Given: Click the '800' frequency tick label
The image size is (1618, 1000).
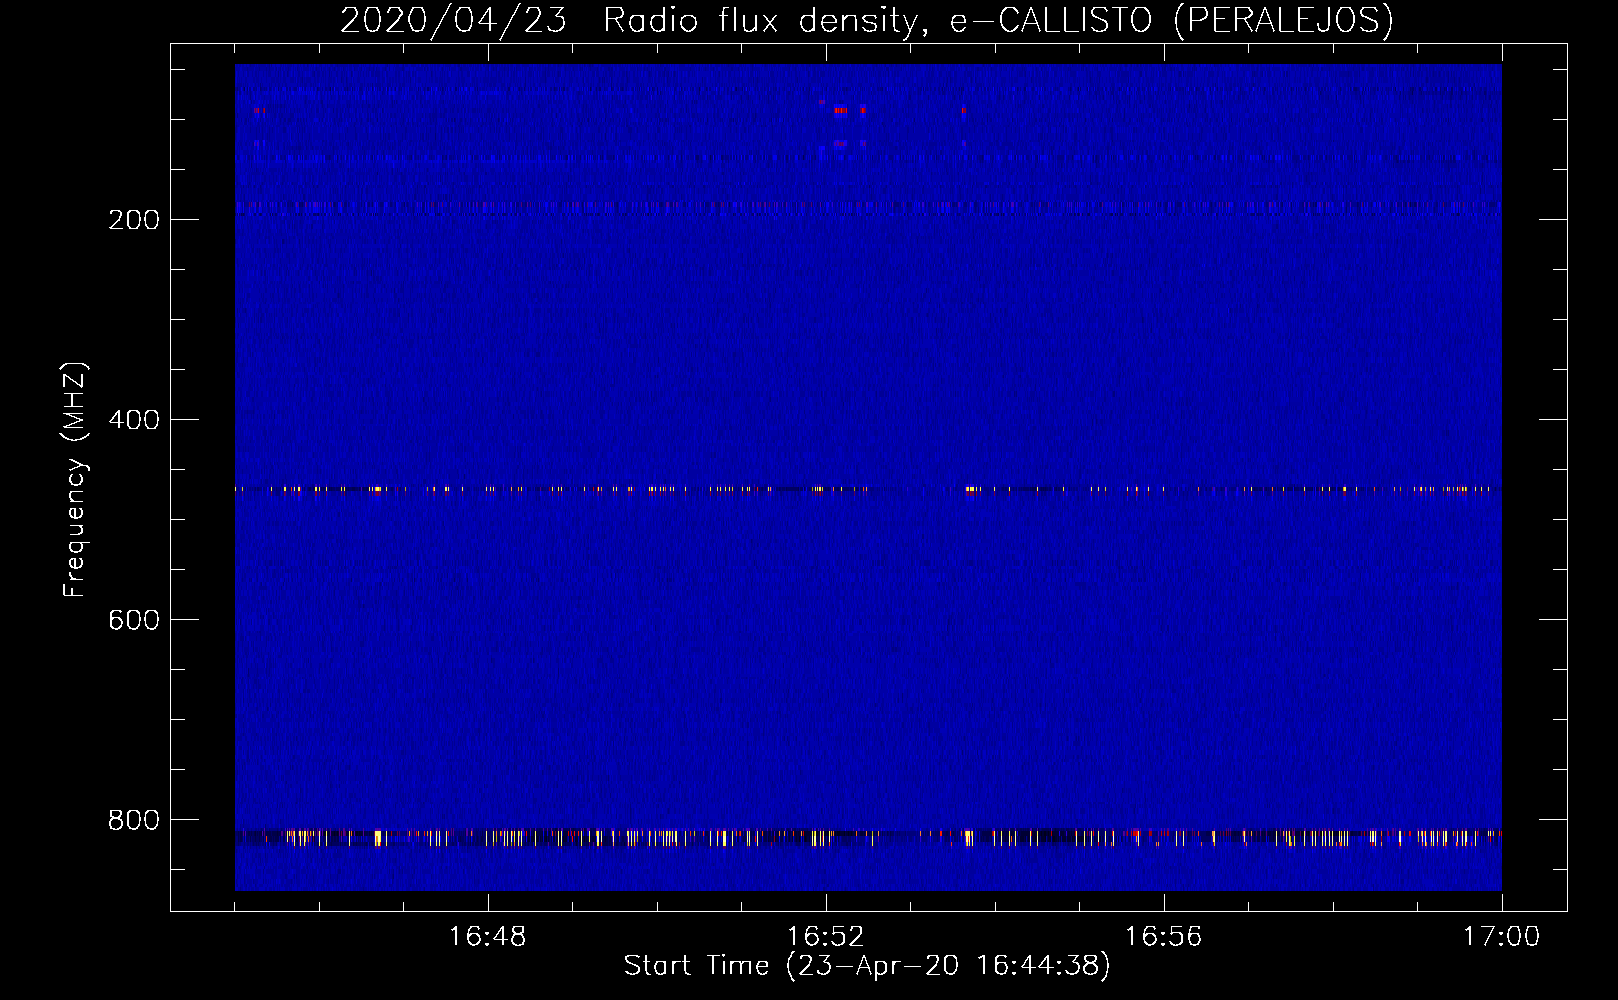Looking at the screenshot, I should [134, 820].
